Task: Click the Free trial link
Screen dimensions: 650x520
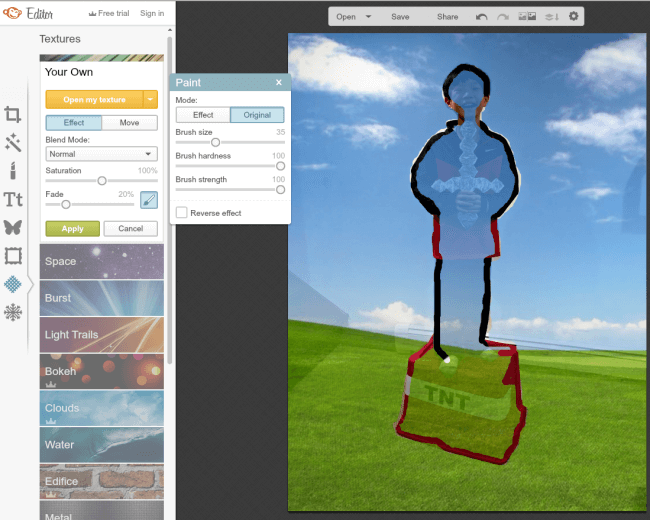Action: point(114,13)
